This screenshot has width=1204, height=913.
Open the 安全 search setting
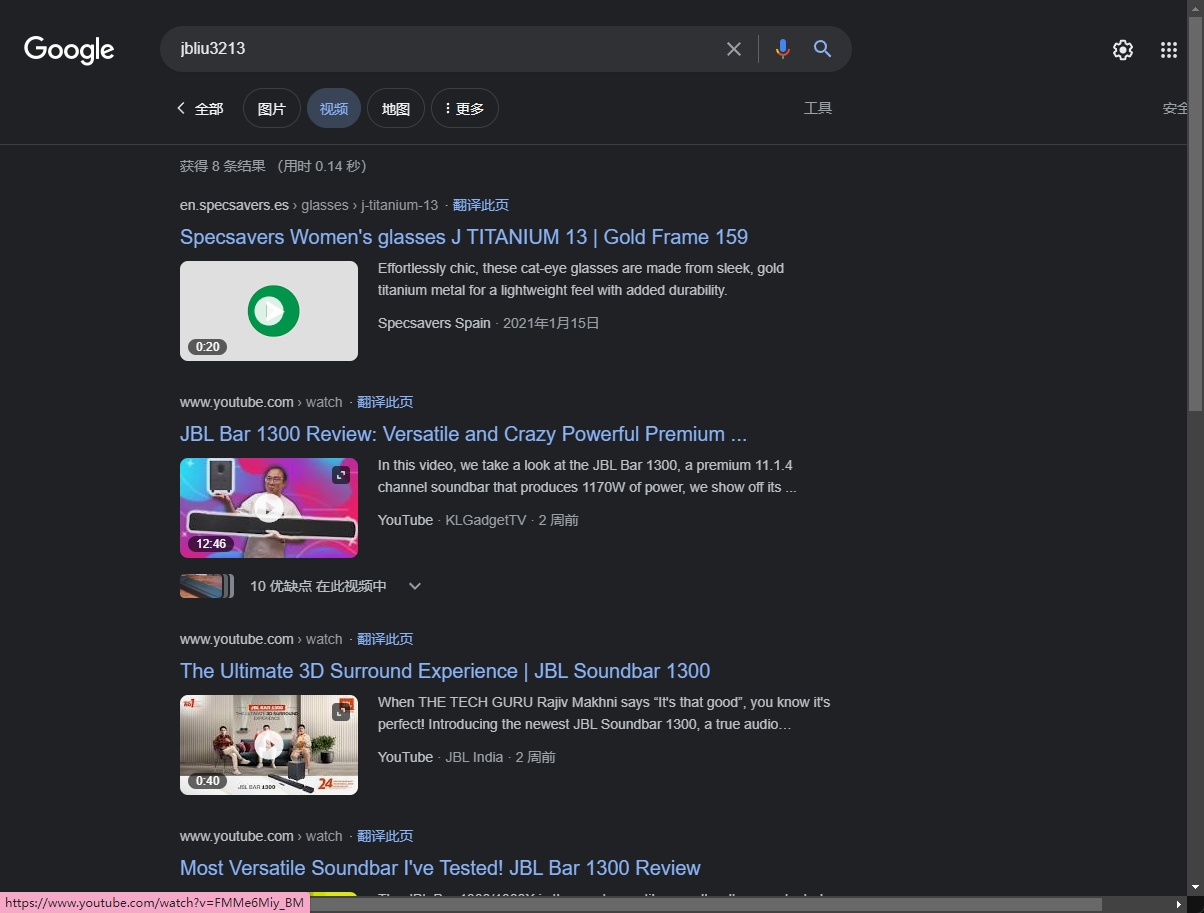[x=1176, y=108]
